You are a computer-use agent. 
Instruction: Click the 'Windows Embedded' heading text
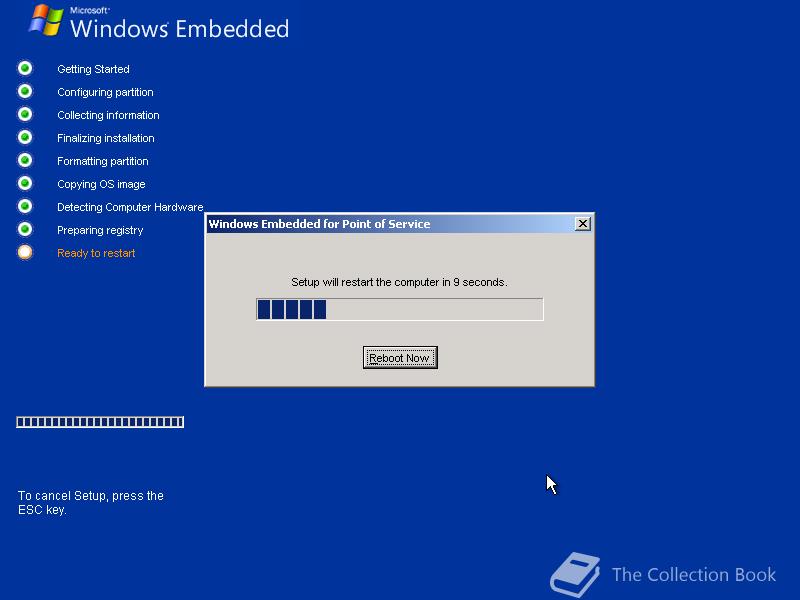[x=180, y=29]
